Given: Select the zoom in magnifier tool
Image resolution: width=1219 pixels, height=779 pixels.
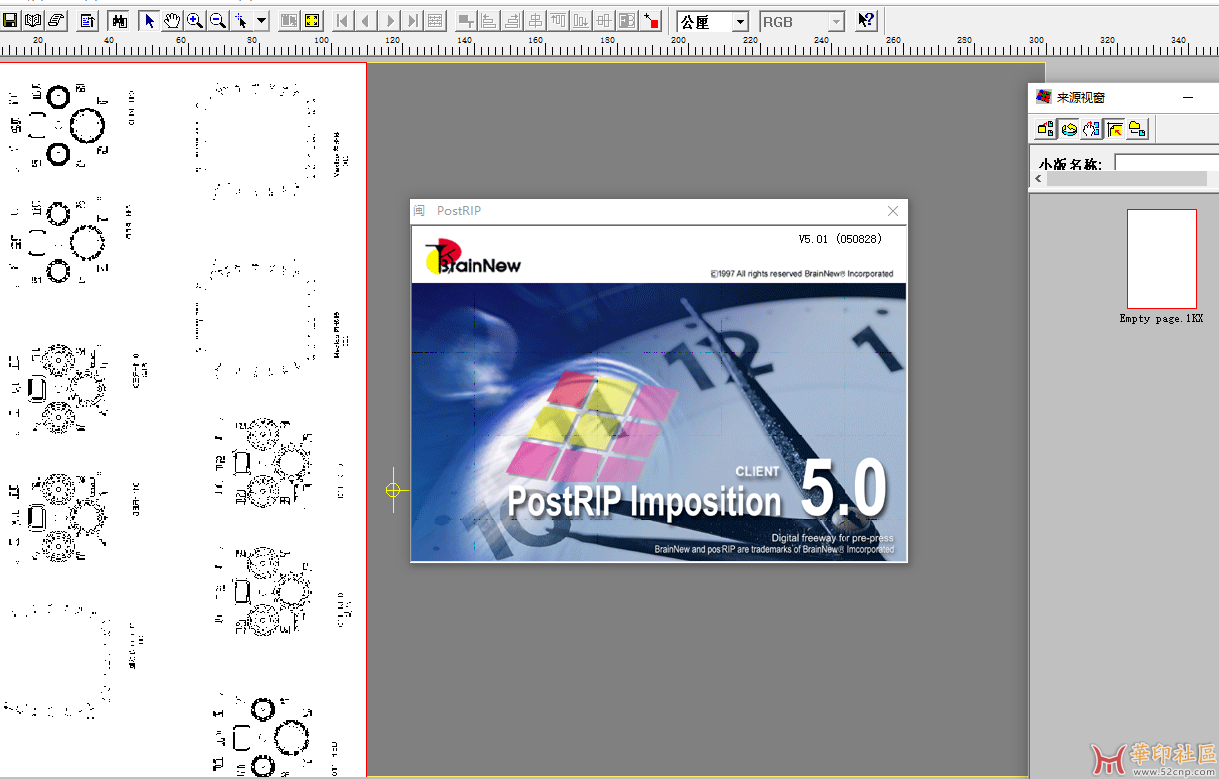Looking at the screenshot, I should coord(195,20).
